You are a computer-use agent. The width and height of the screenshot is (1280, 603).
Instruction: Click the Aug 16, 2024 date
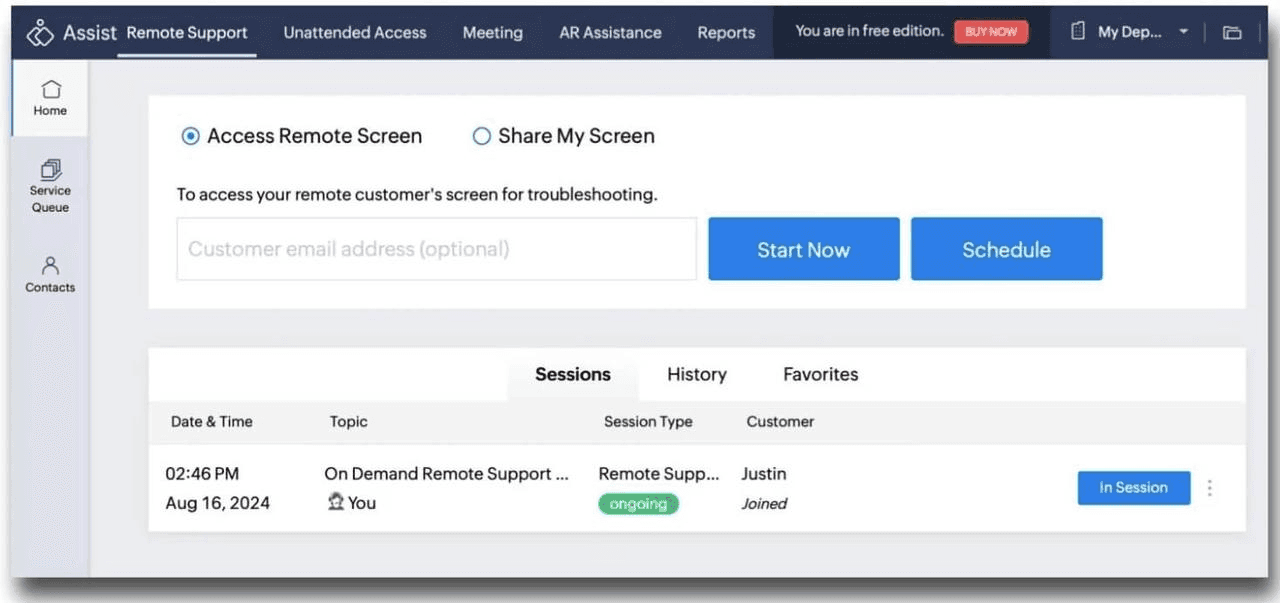tap(217, 503)
